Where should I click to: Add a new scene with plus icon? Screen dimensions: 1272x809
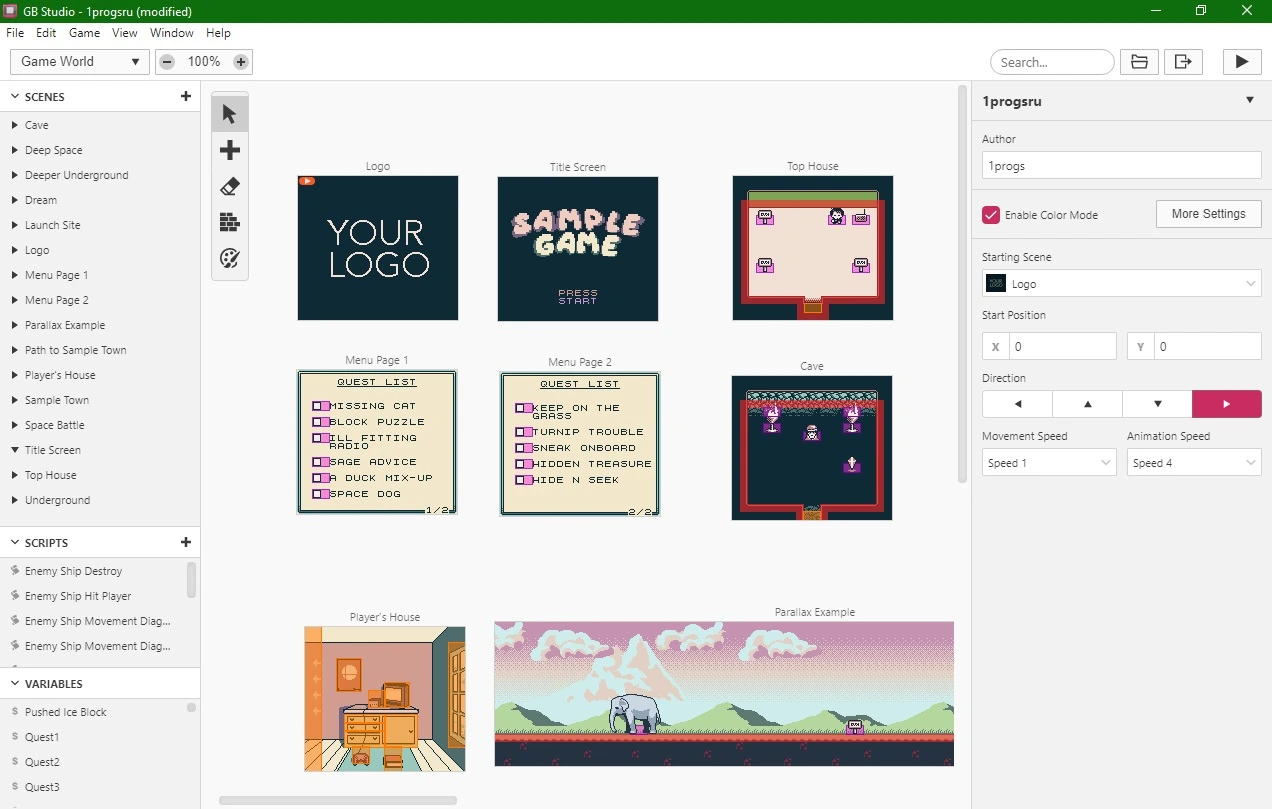pos(186,97)
